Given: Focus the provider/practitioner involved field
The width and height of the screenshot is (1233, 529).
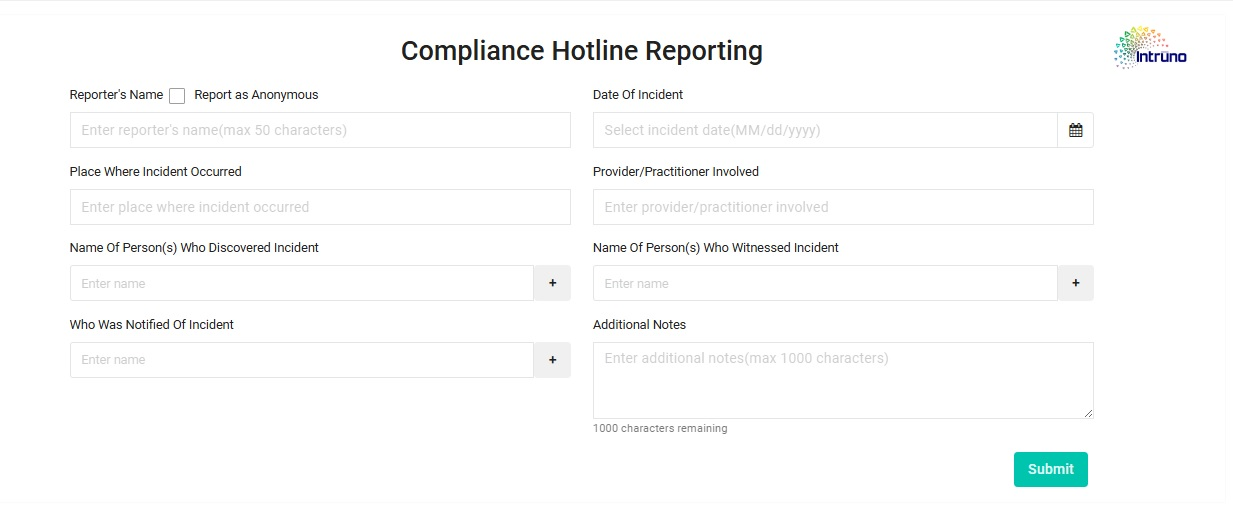Looking at the screenshot, I should 842,207.
